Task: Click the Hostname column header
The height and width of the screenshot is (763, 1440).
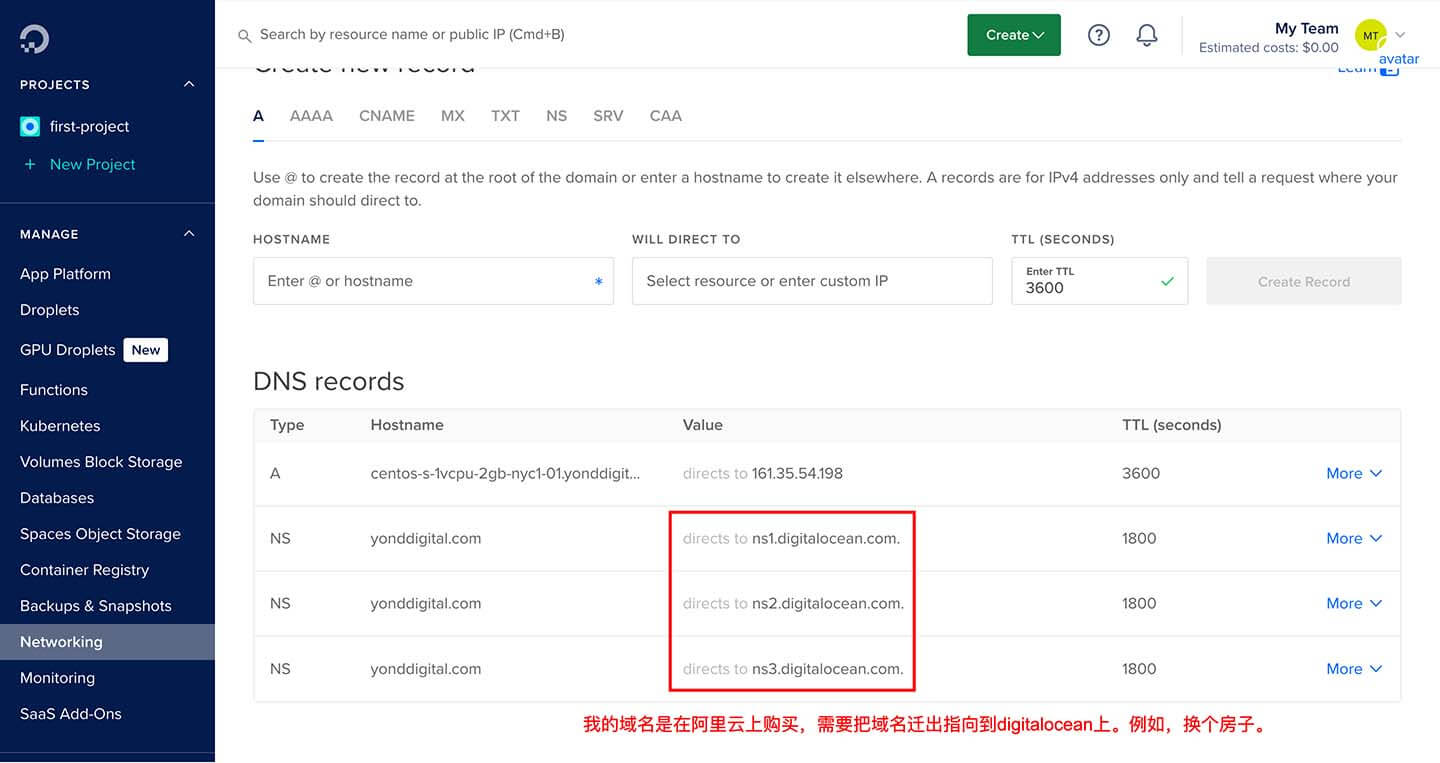Action: tap(407, 425)
